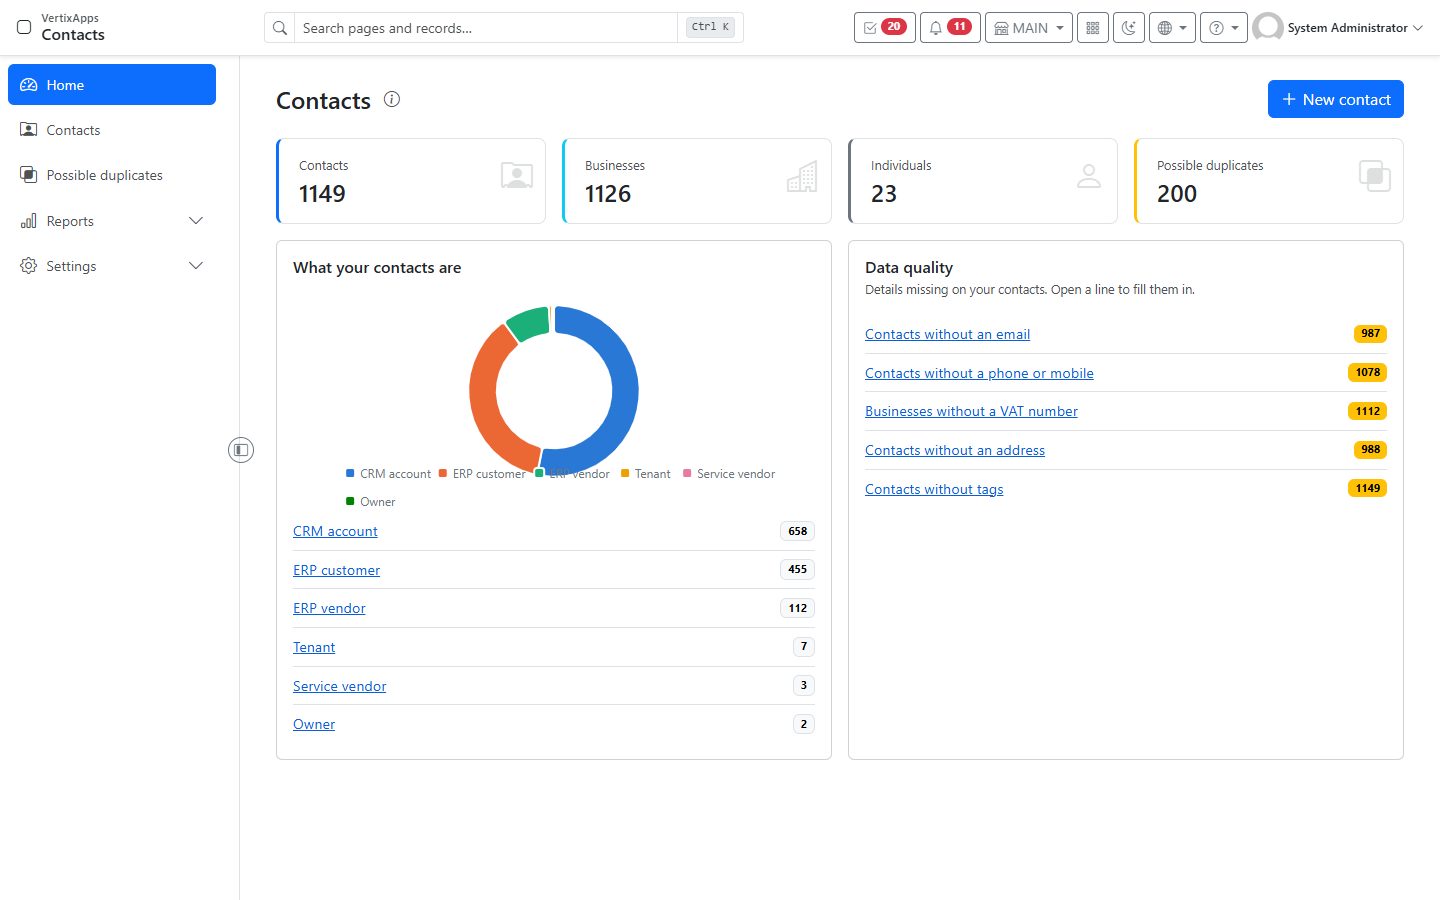Click the Ctrl K shortcut hint
This screenshot has height=900, width=1440.
pos(711,27)
